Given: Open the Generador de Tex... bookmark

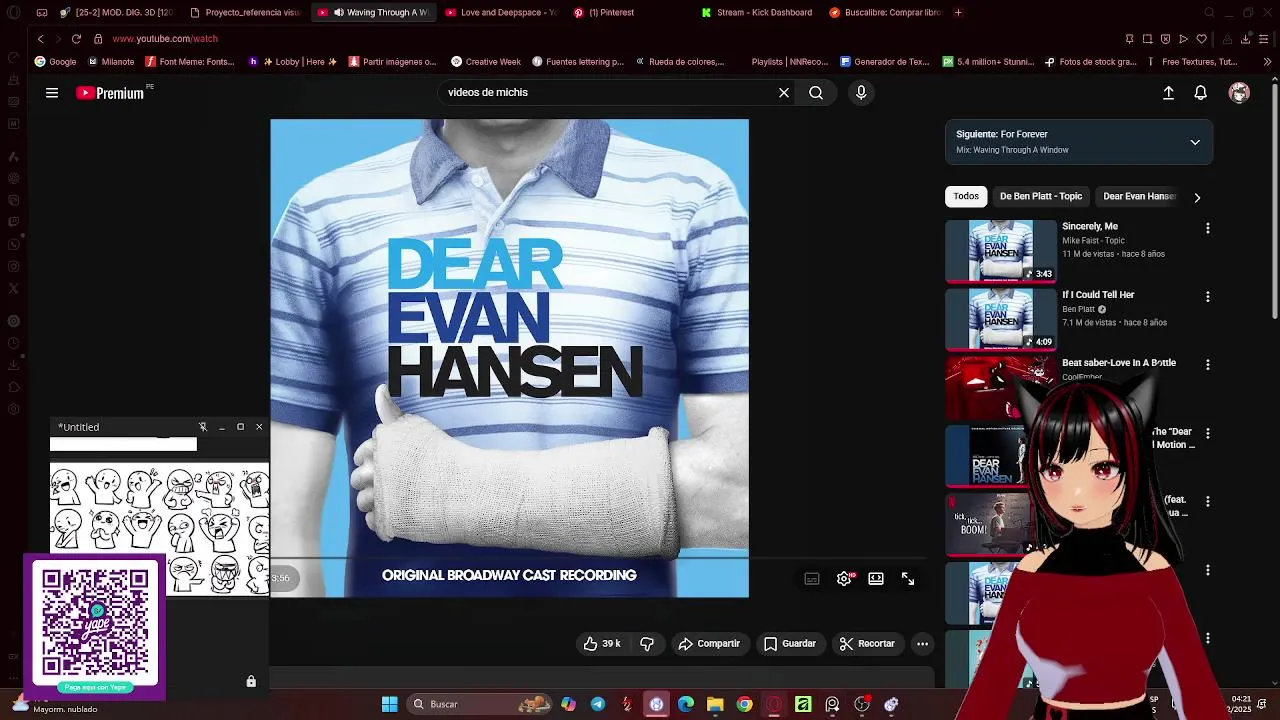Looking at the screenshot, I should click(885, 62).
